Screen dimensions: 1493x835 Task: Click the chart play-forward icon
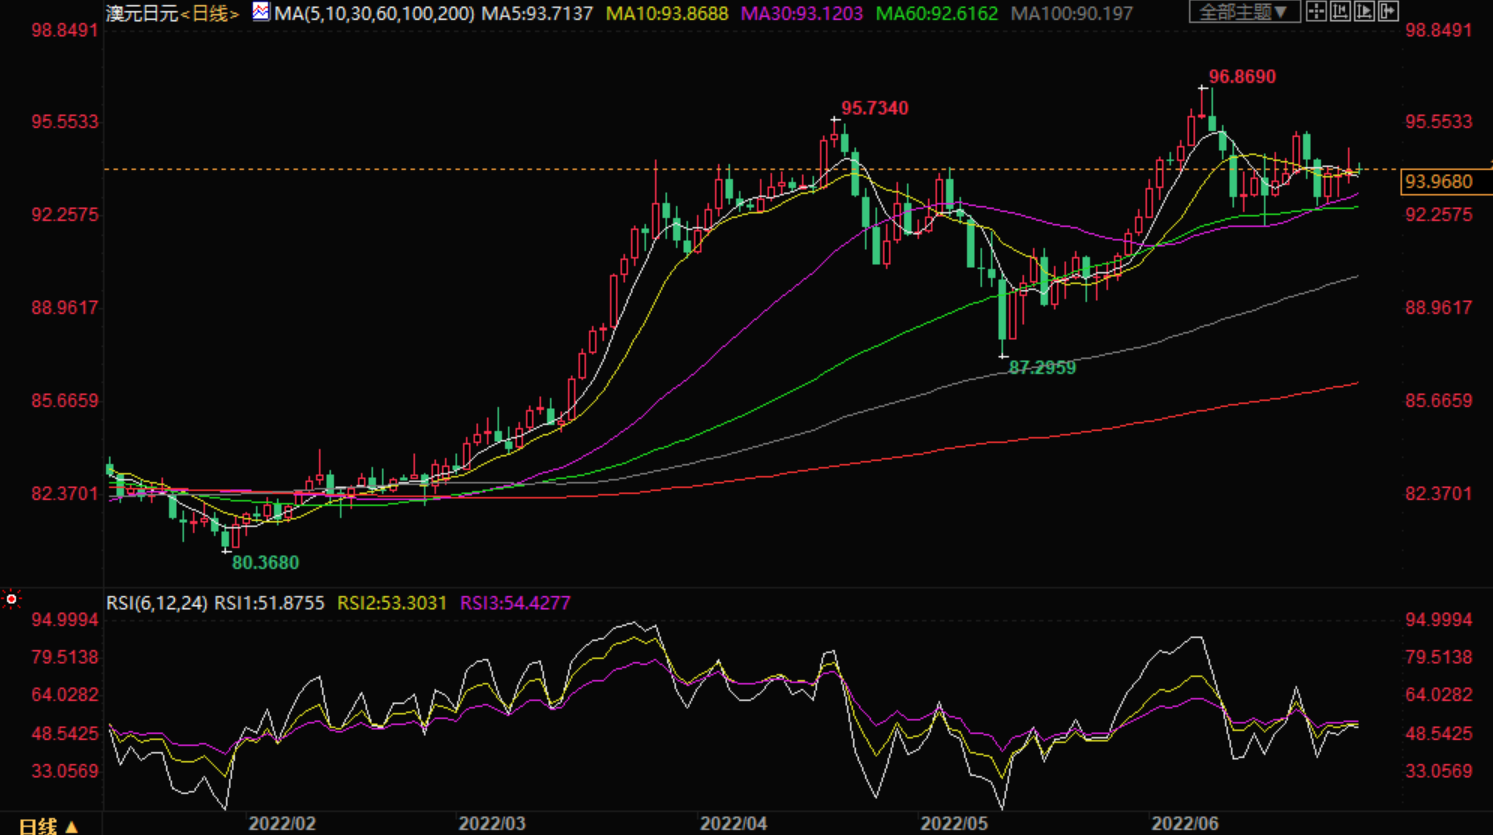coord(1364,12)
